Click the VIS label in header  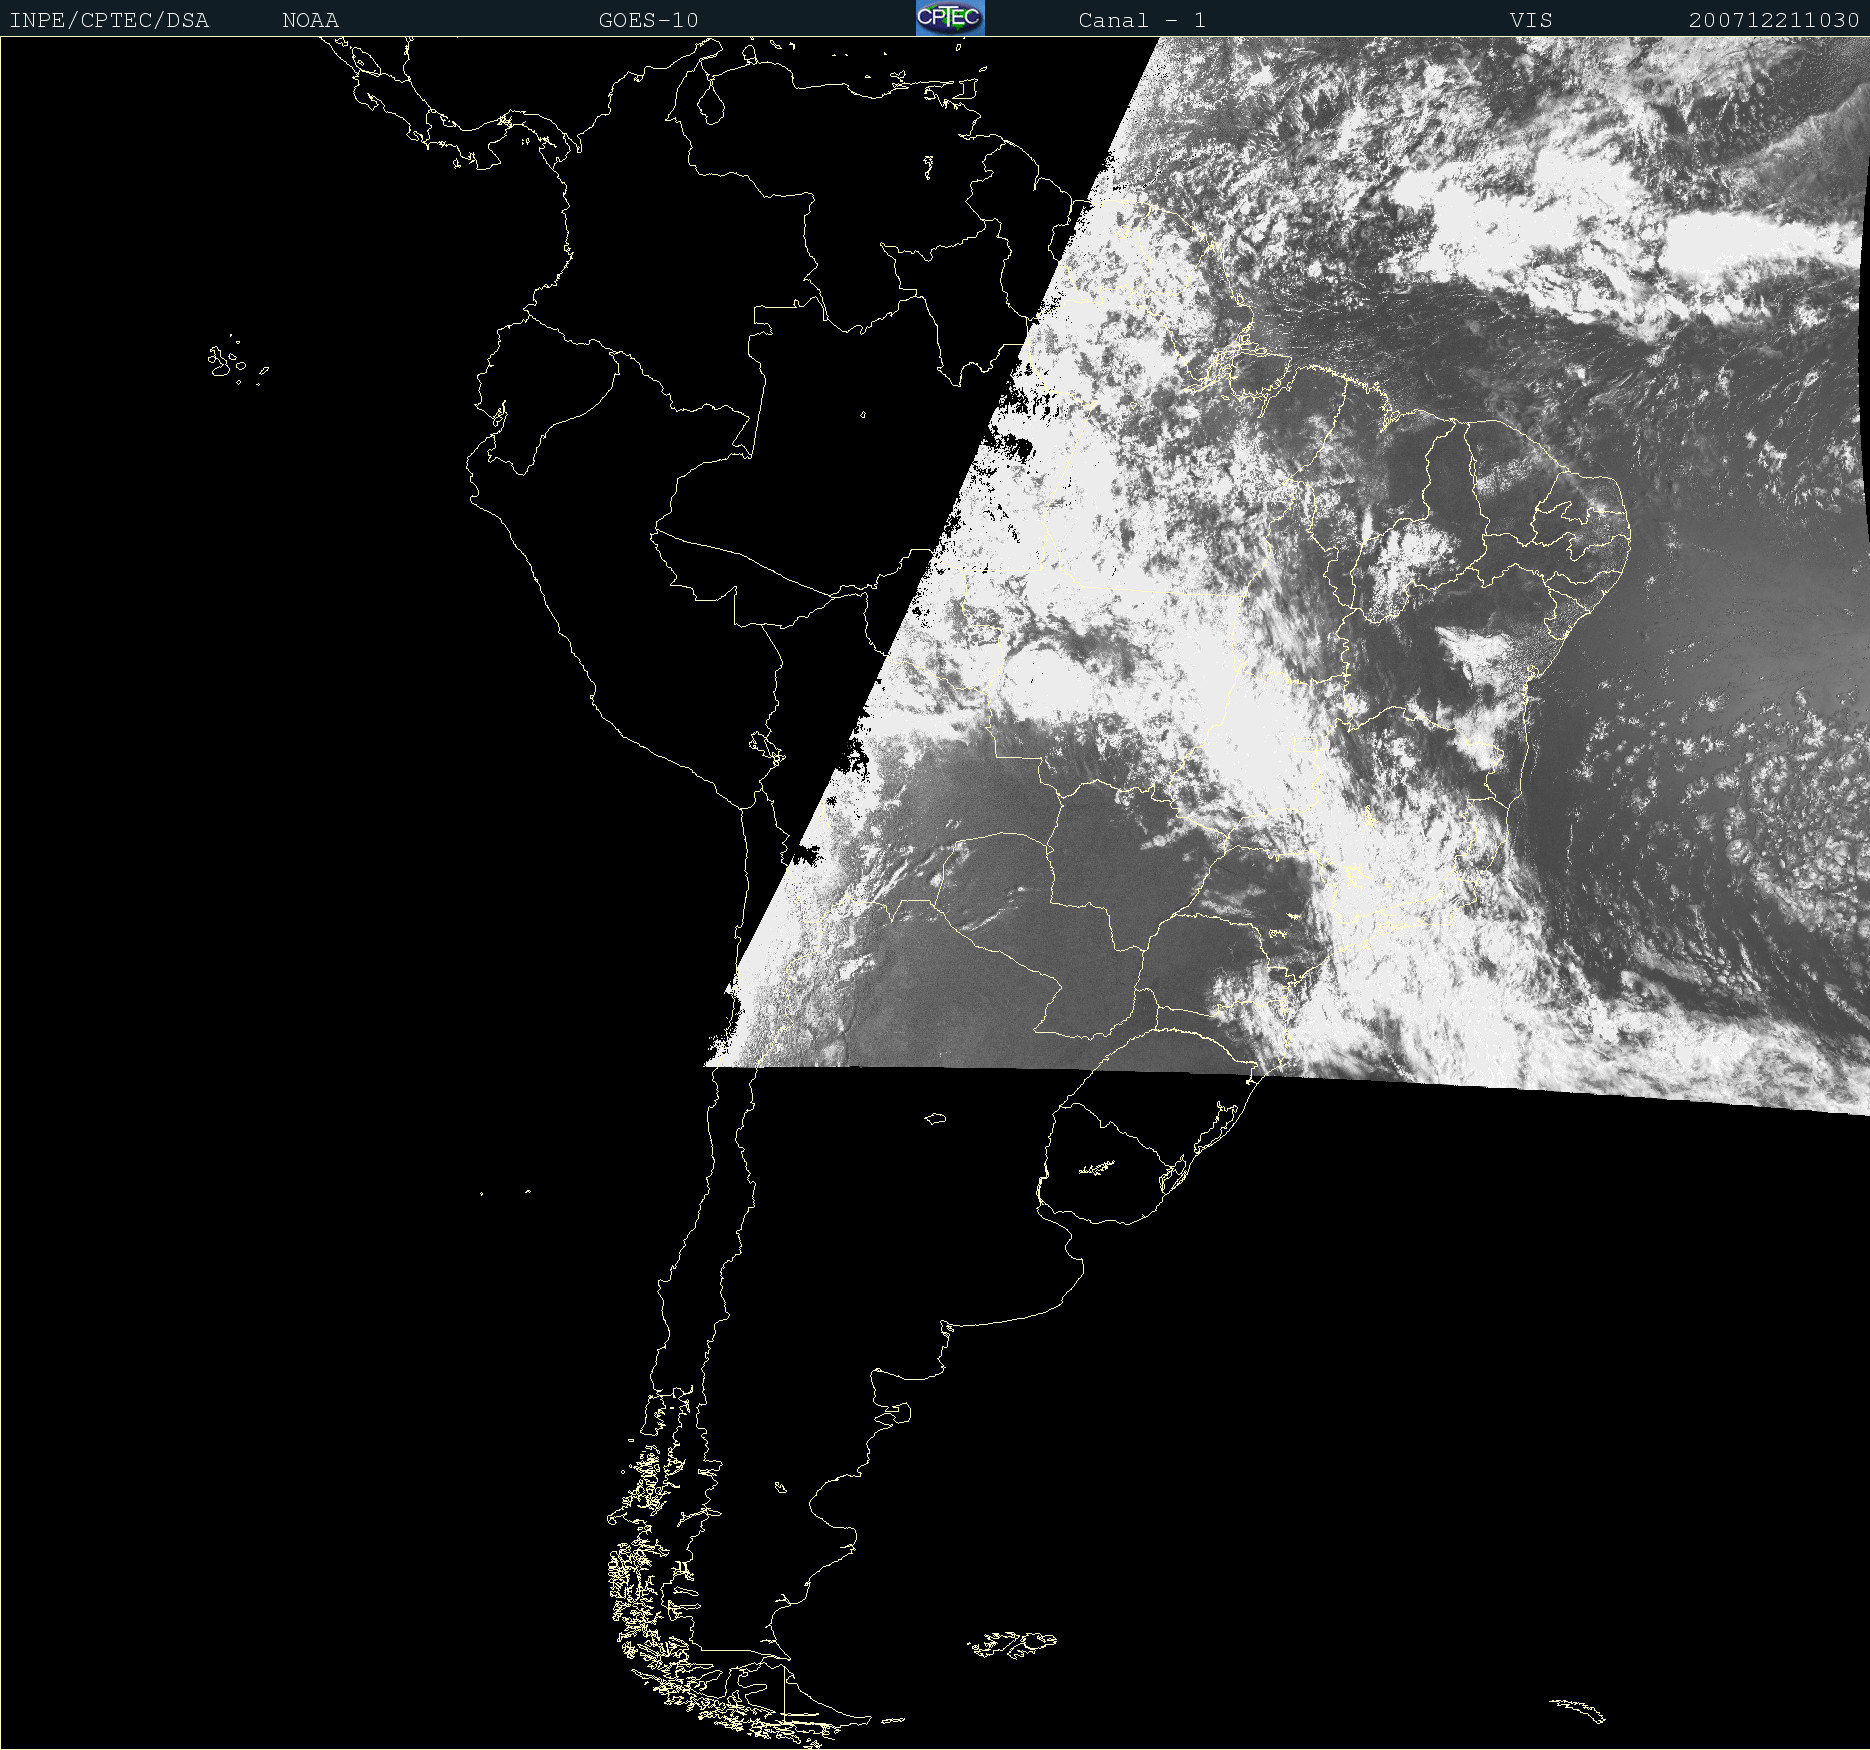pos(1531,21)
